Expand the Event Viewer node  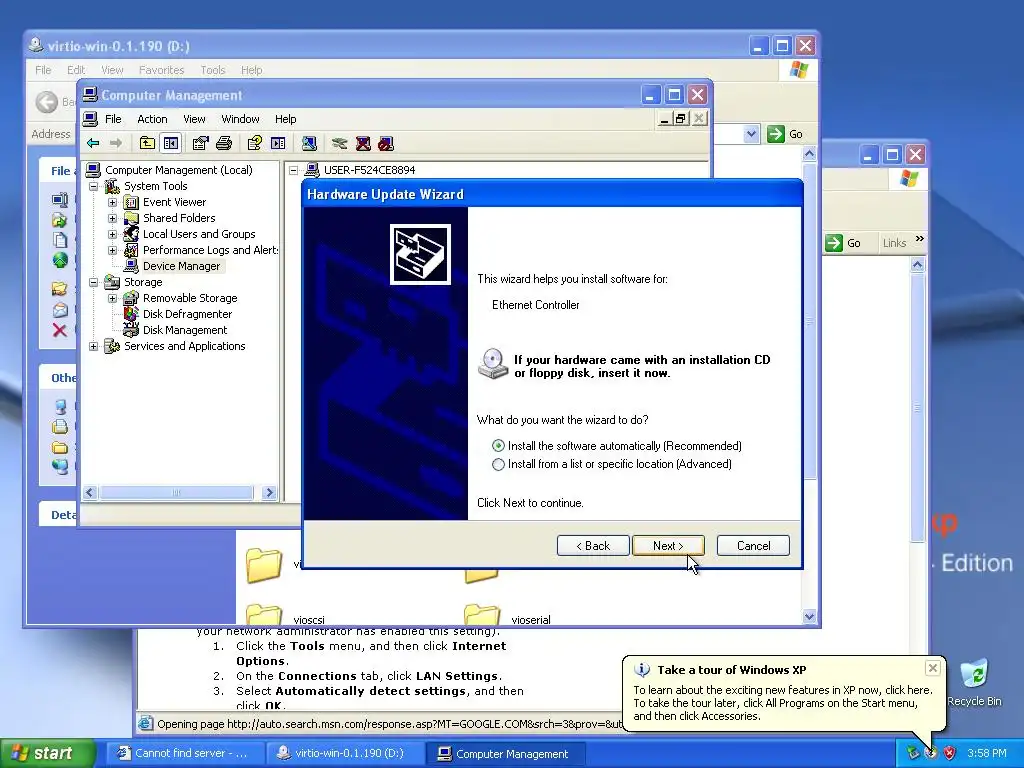tap(112, 202)
